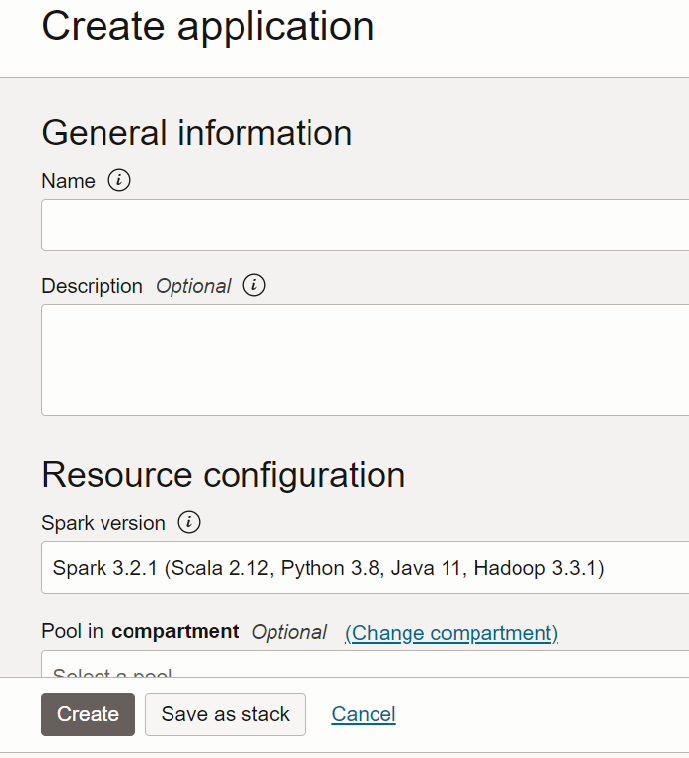The image size is (689, 758).
Task: Click the Optional text beside Pool in compartment
Action: click(x=289, y=632)
